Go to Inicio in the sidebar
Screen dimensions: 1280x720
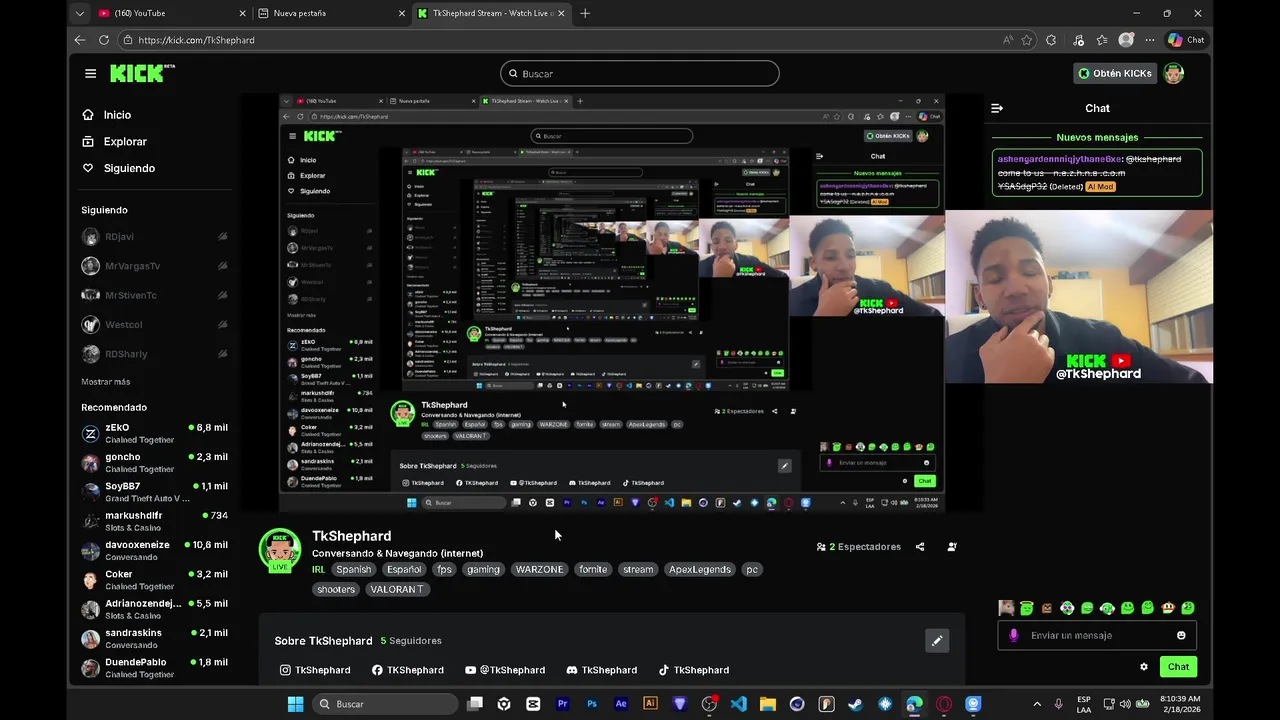[117, 115]
